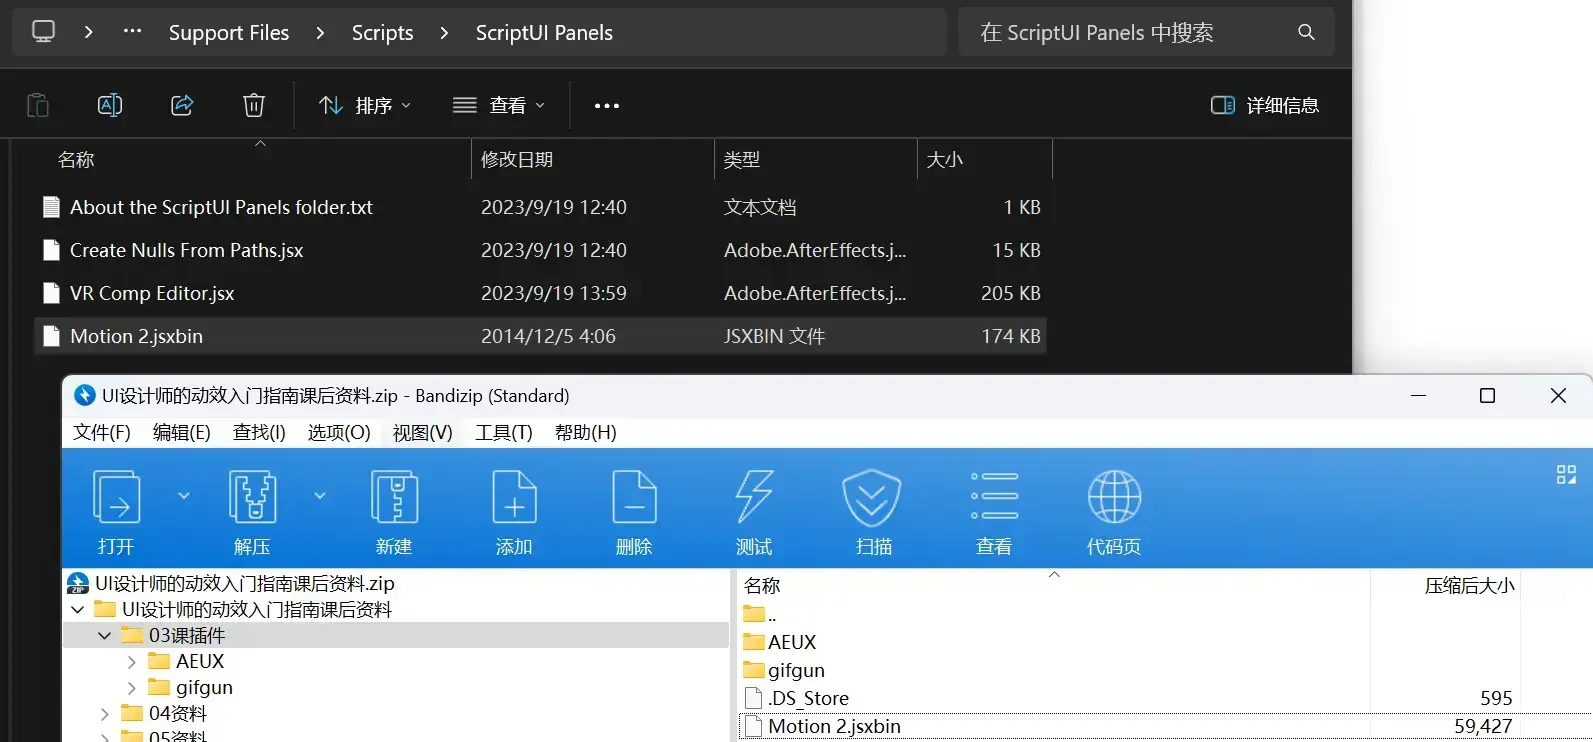Click the Share icon in Explorer toolbar
This screenshot has width=1593, height=742.
[182, 105]
